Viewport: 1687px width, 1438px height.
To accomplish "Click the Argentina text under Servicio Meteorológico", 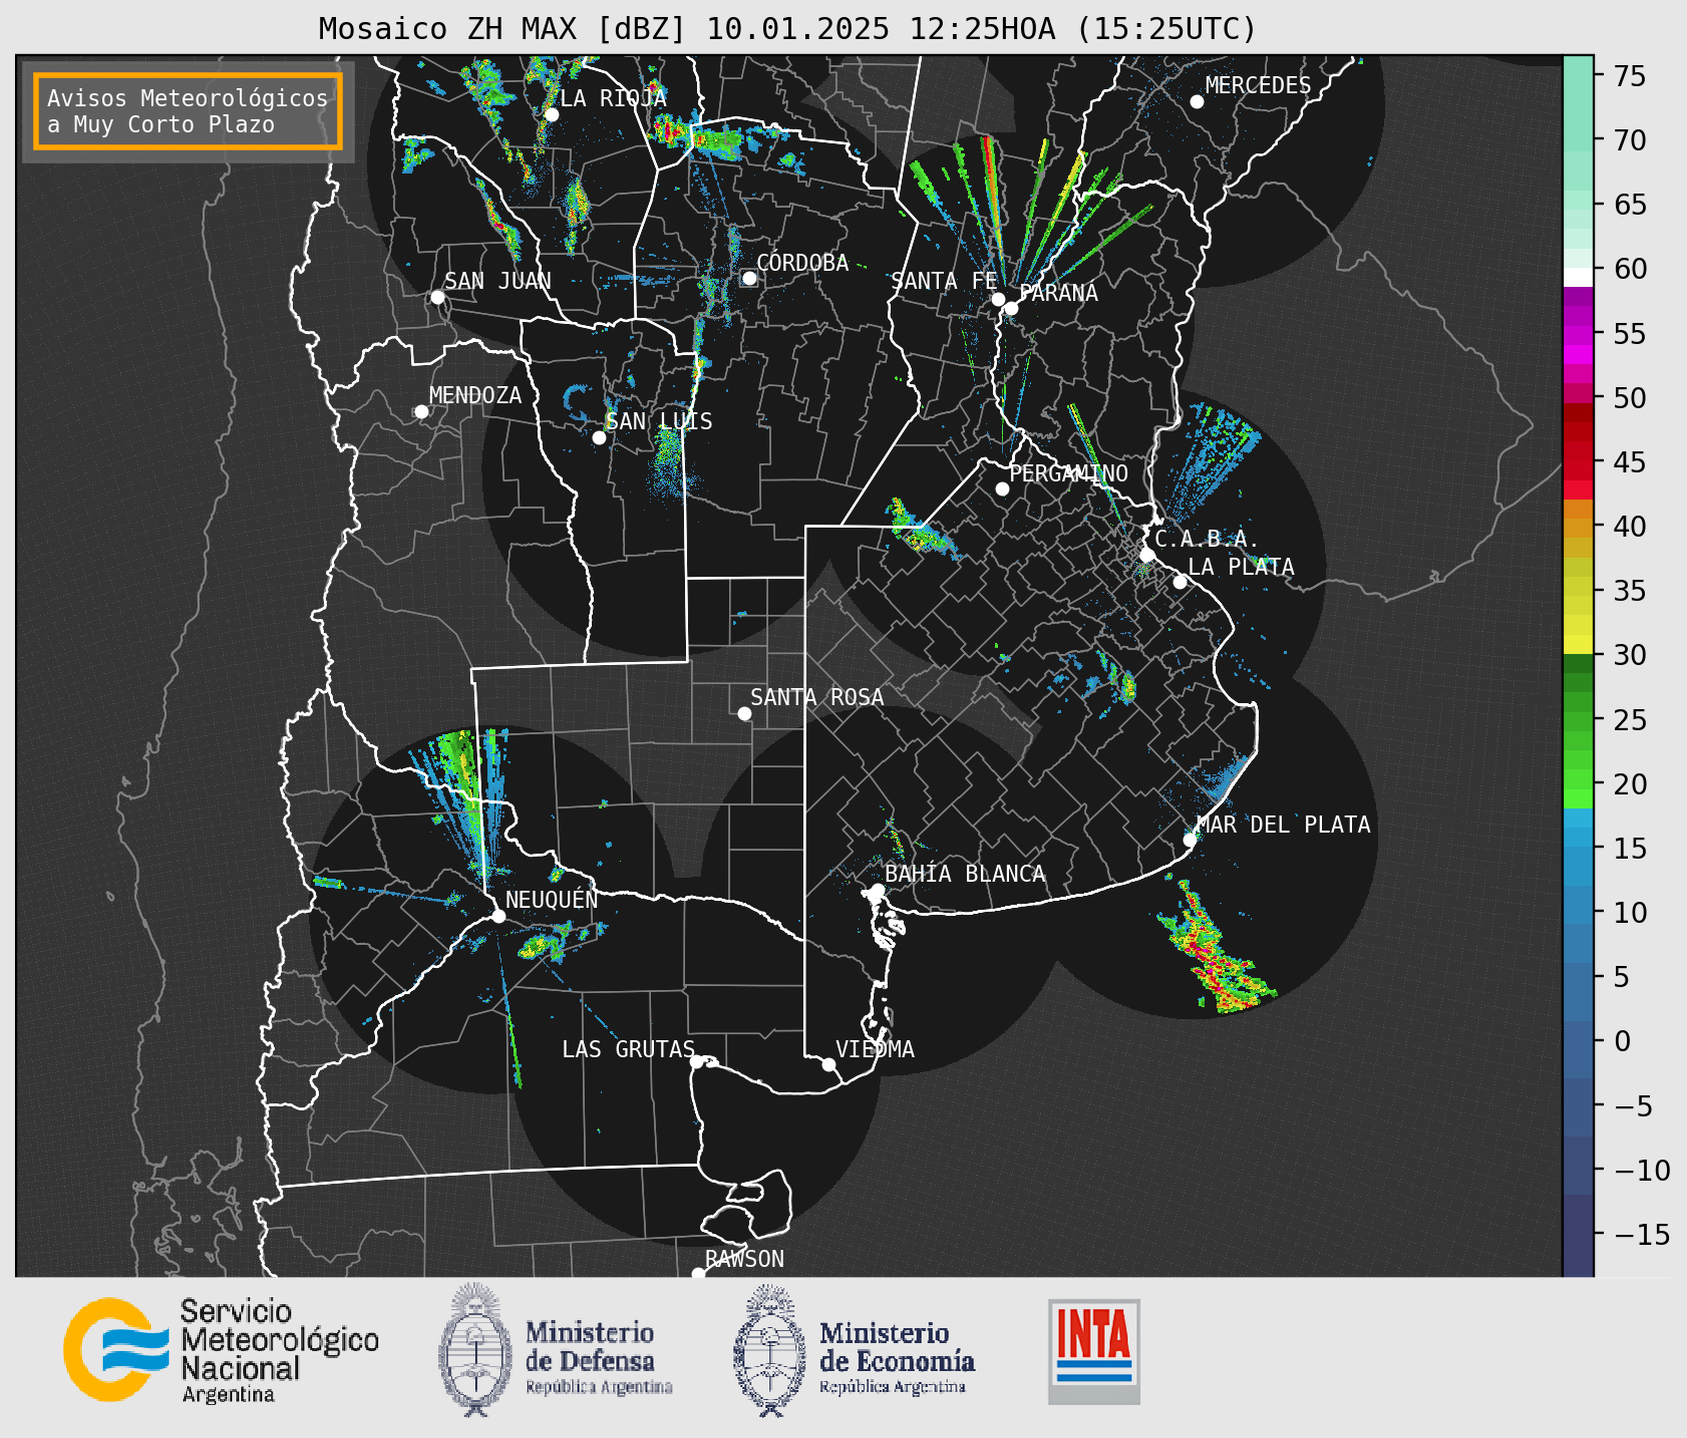I will click(228, 1395).
